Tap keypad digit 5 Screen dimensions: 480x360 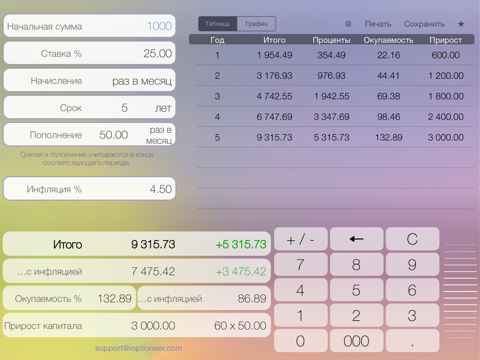356,290
